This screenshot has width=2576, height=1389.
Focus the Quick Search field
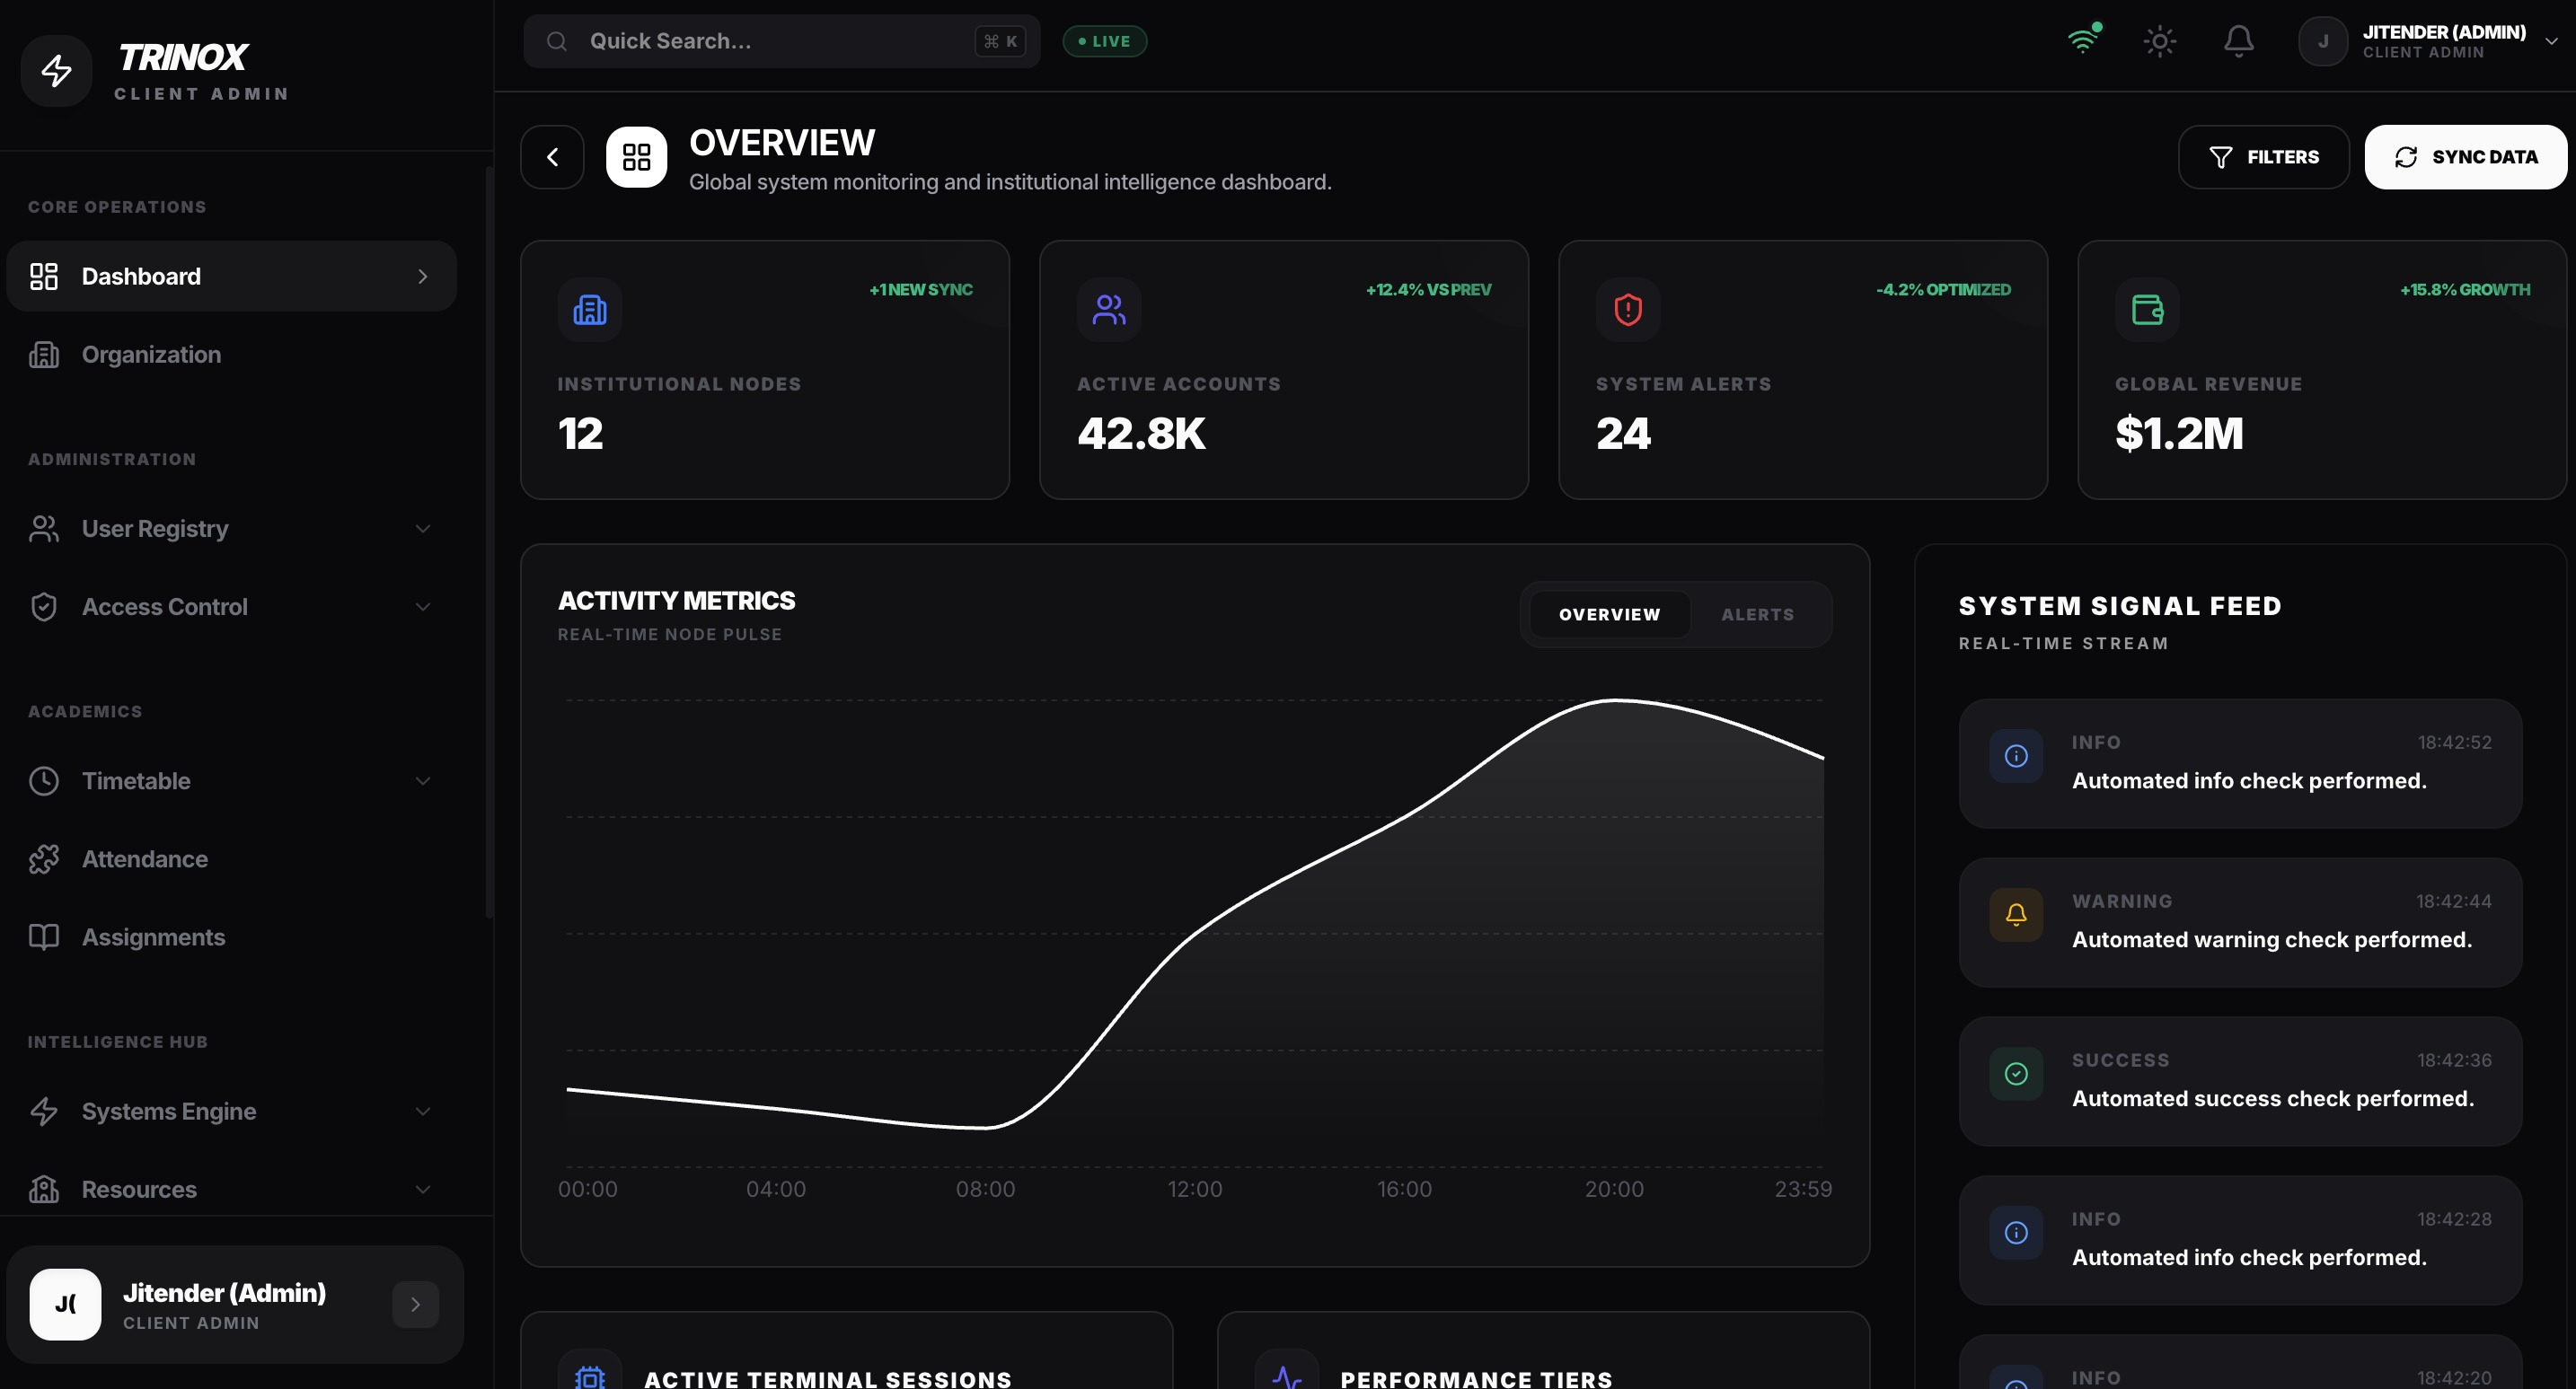(x=781, y=41)
